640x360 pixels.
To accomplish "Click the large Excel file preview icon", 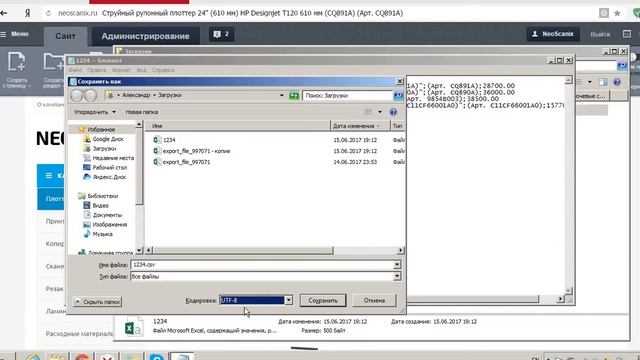I will (133, 327).
